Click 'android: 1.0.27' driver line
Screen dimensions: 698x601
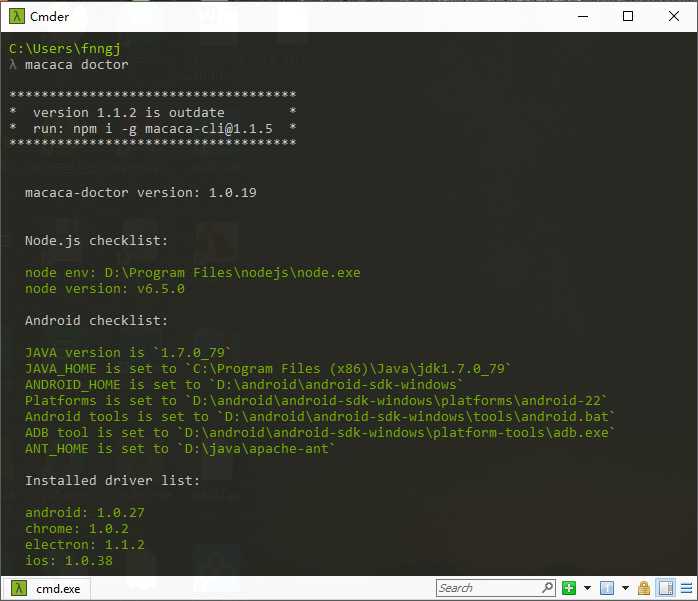(x=85, y=513)
